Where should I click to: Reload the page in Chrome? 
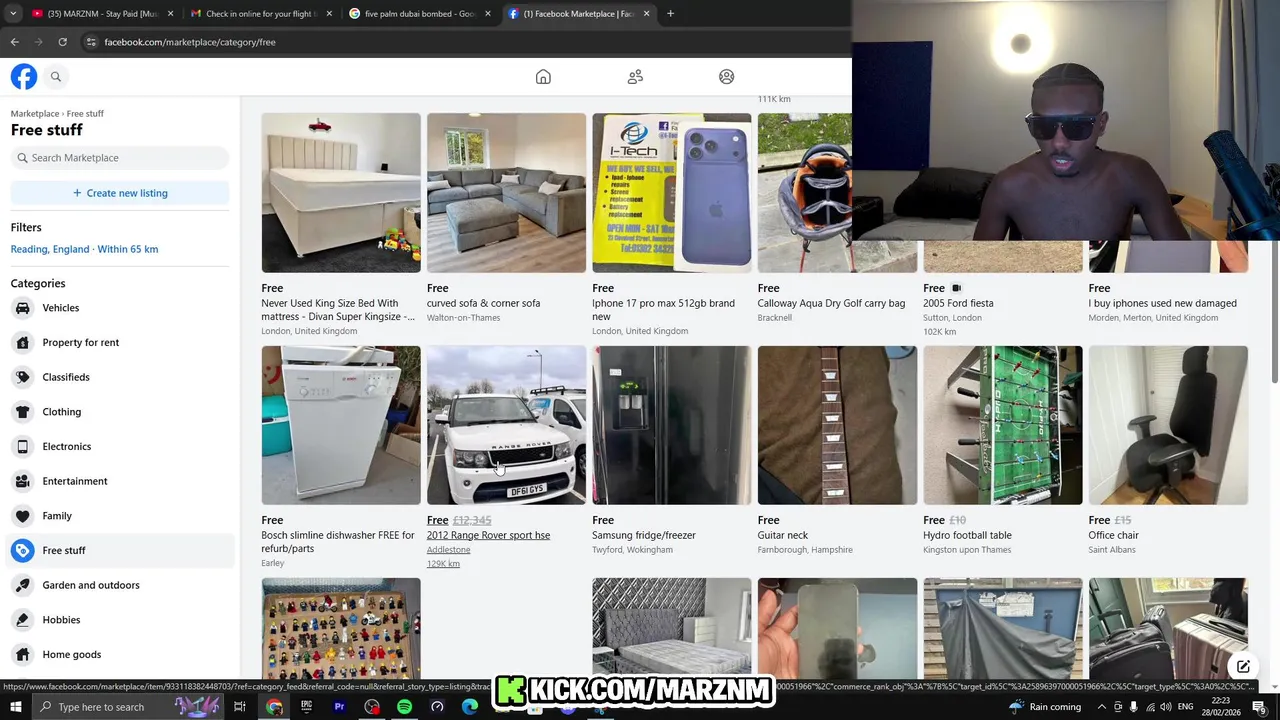[x=62, y=42]
